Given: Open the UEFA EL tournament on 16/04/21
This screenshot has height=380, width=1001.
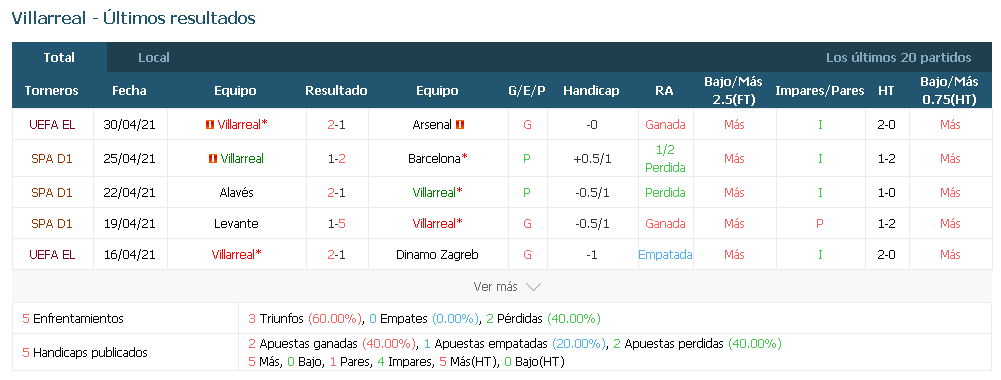Looking at the screenshot, I should tap(52, 254).
